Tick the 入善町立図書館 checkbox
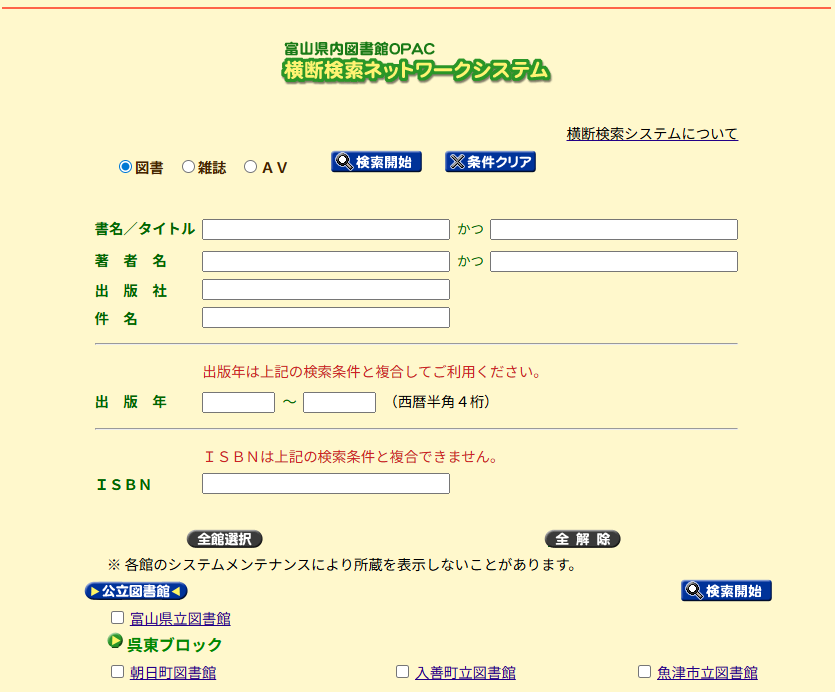The width and height of the screenshot is (835, 692). [403, 672]
